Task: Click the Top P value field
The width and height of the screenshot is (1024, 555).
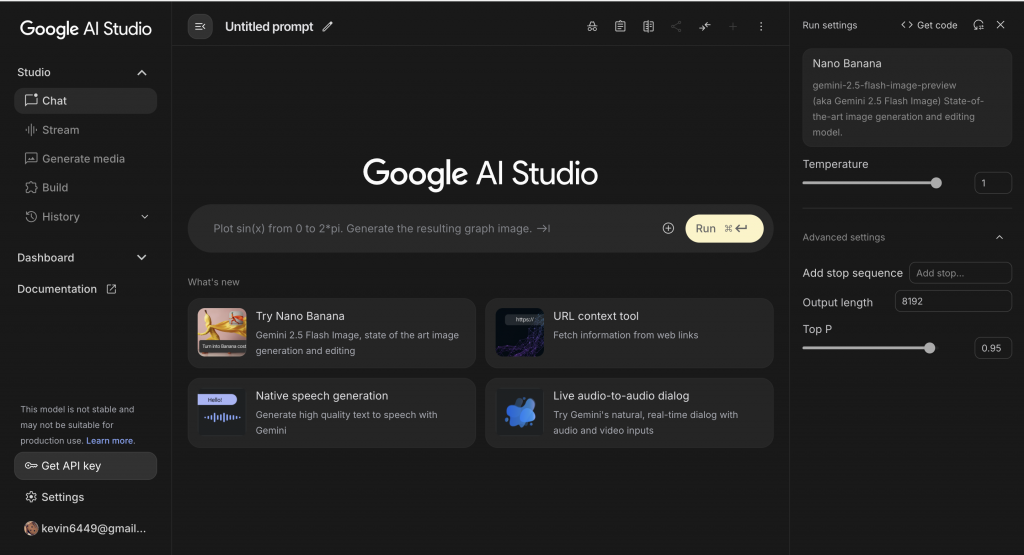Action: [x=993, y=348]
